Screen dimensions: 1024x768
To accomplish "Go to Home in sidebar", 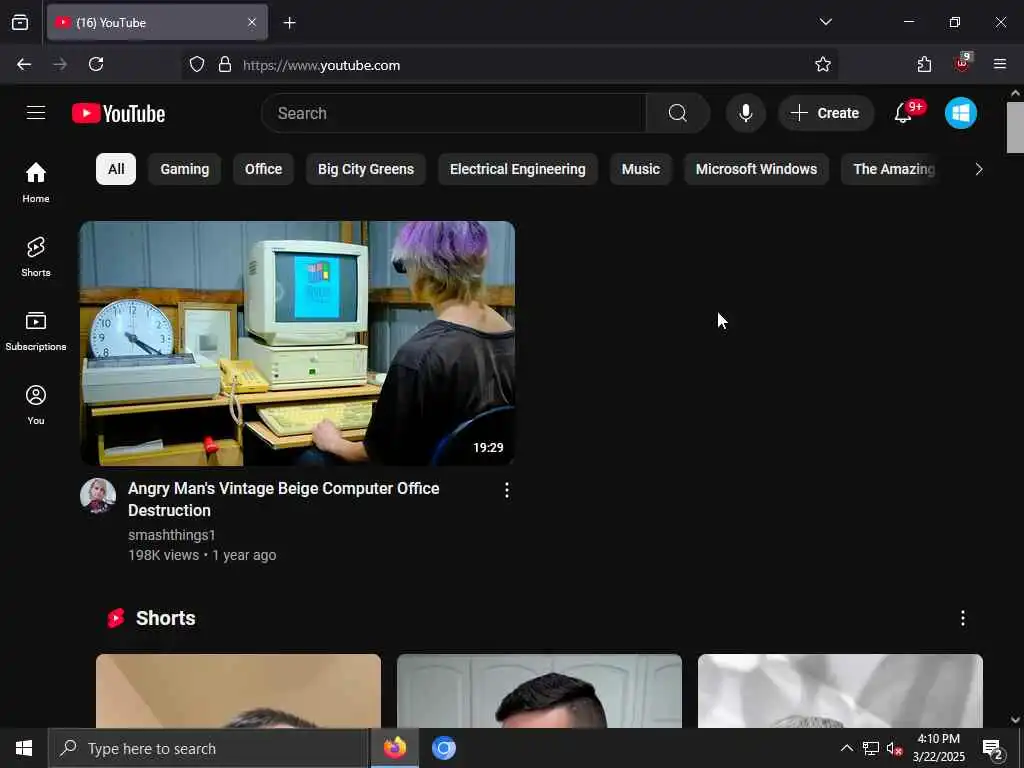I will point(36,182).
